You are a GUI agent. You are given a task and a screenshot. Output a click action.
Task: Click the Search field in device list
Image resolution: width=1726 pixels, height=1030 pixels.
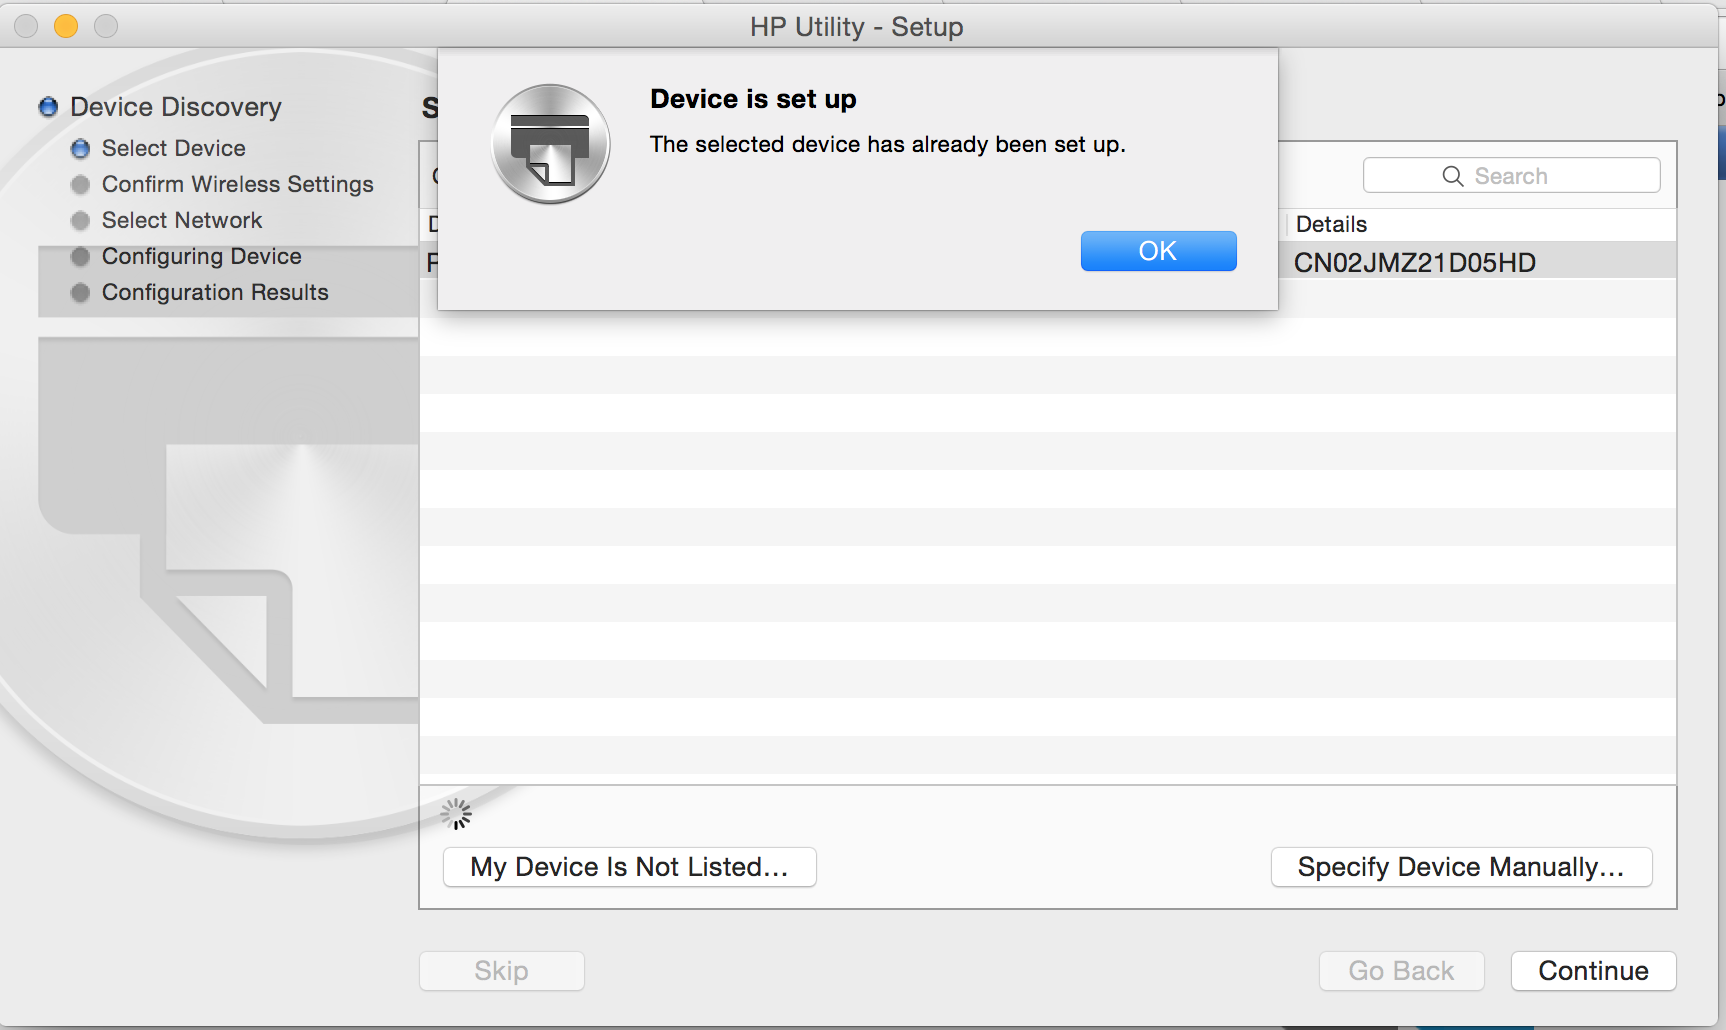[x=1511, y=176]
